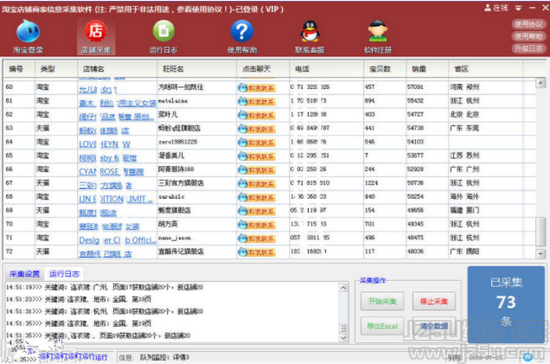Viewport: 550px width, 364px height.
Task: Switch to the 运行日志 tab in lower panel
Action: pyautogui.click(x=64, y=274)
